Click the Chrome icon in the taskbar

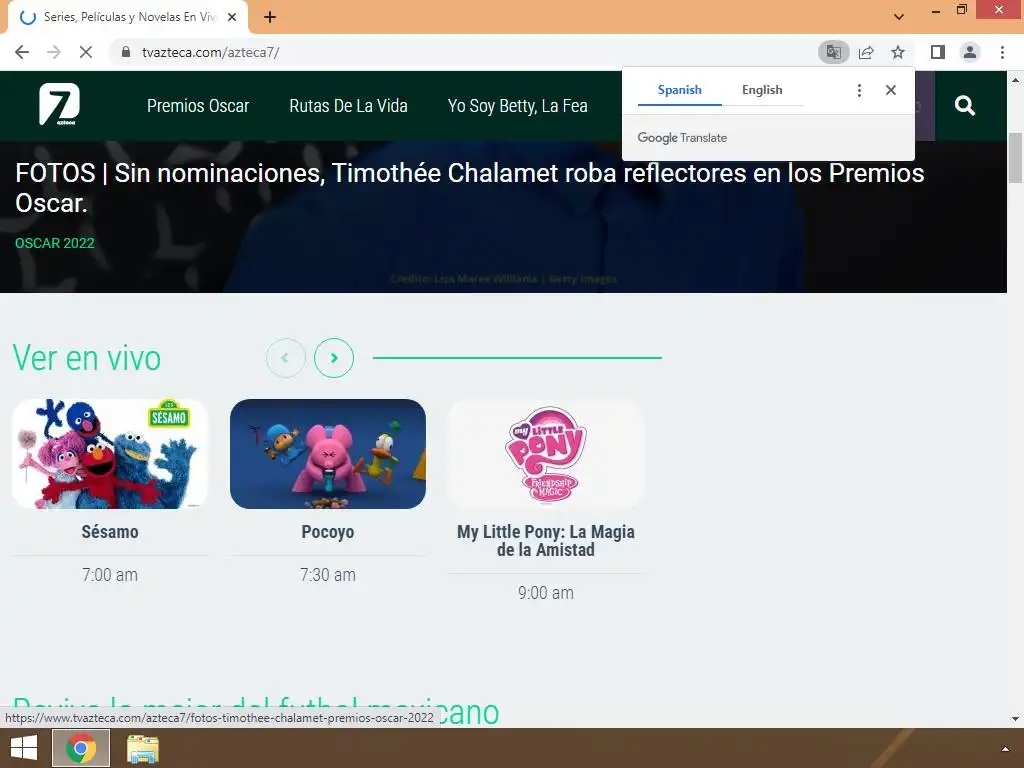[x=81, y=748]
